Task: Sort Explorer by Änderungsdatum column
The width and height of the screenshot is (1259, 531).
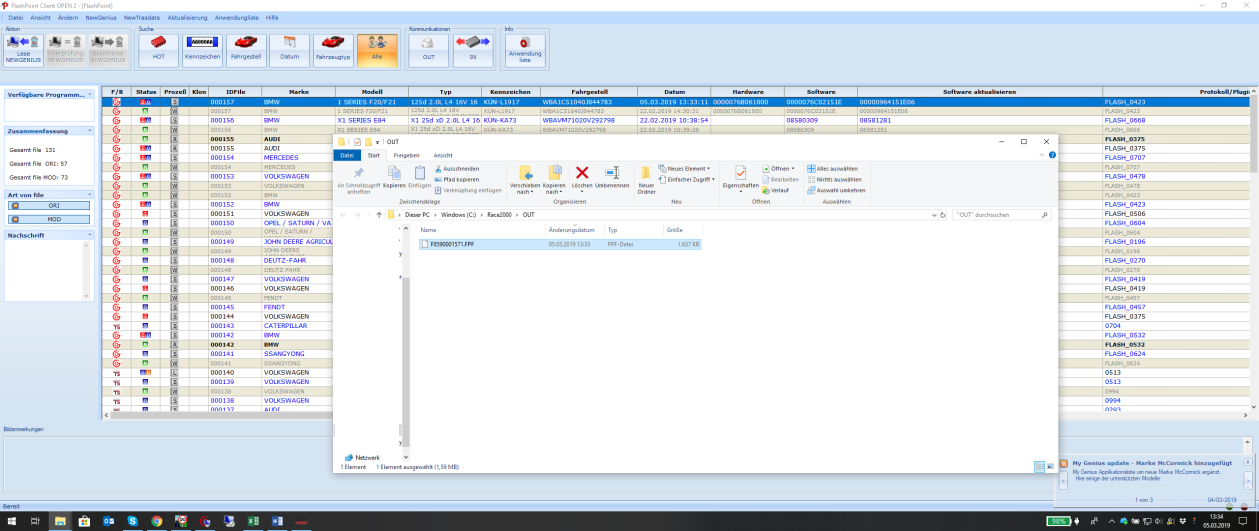Action: click(575, 230)
